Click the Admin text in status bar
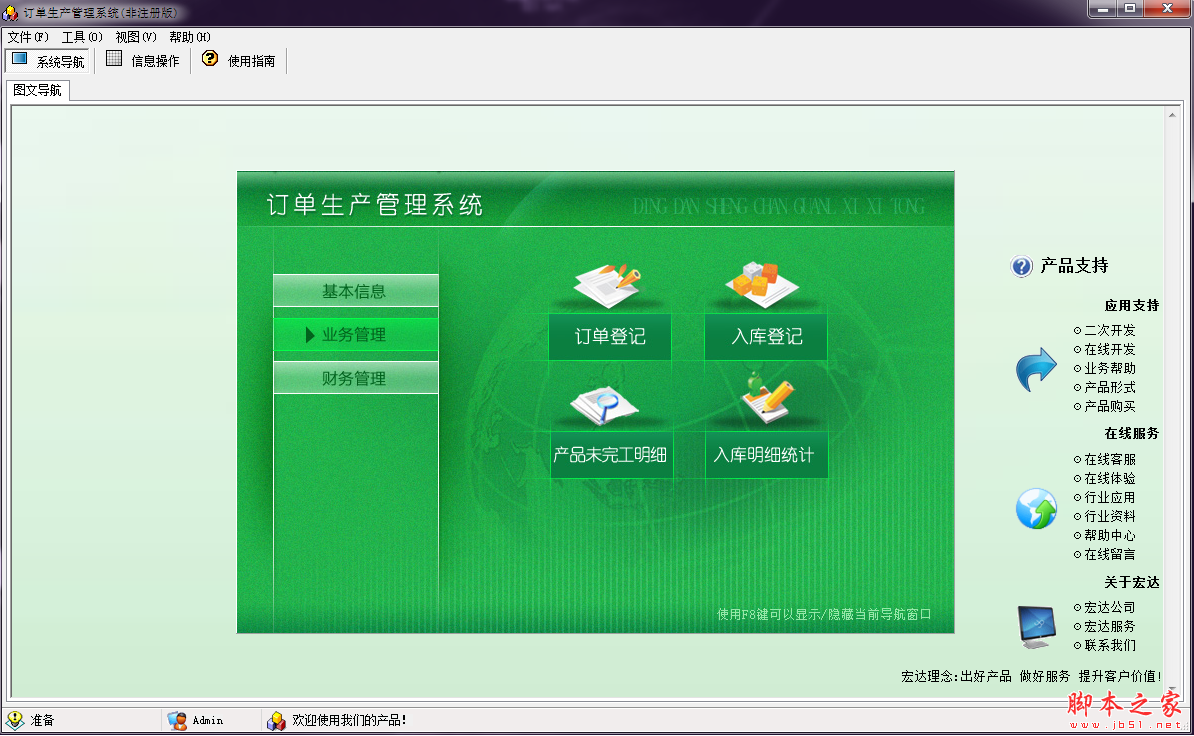 (x=207, y=720)
